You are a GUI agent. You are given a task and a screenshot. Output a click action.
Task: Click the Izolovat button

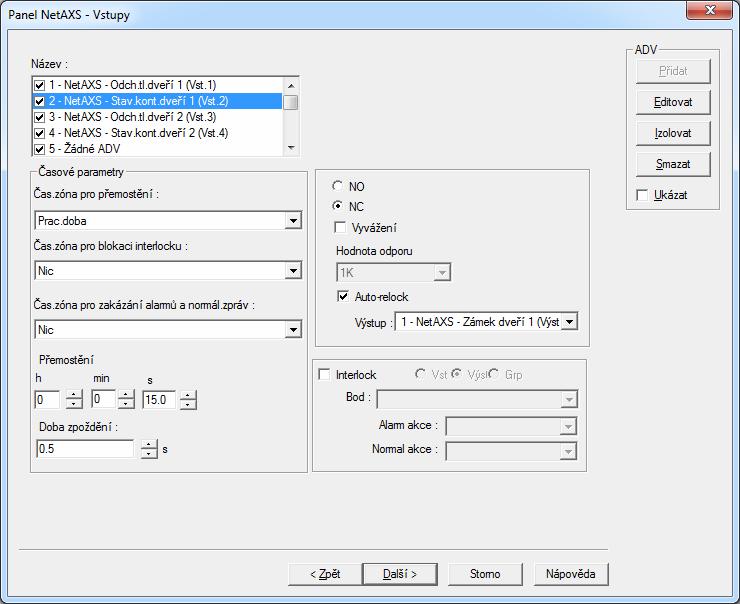(x=673, y=133)
